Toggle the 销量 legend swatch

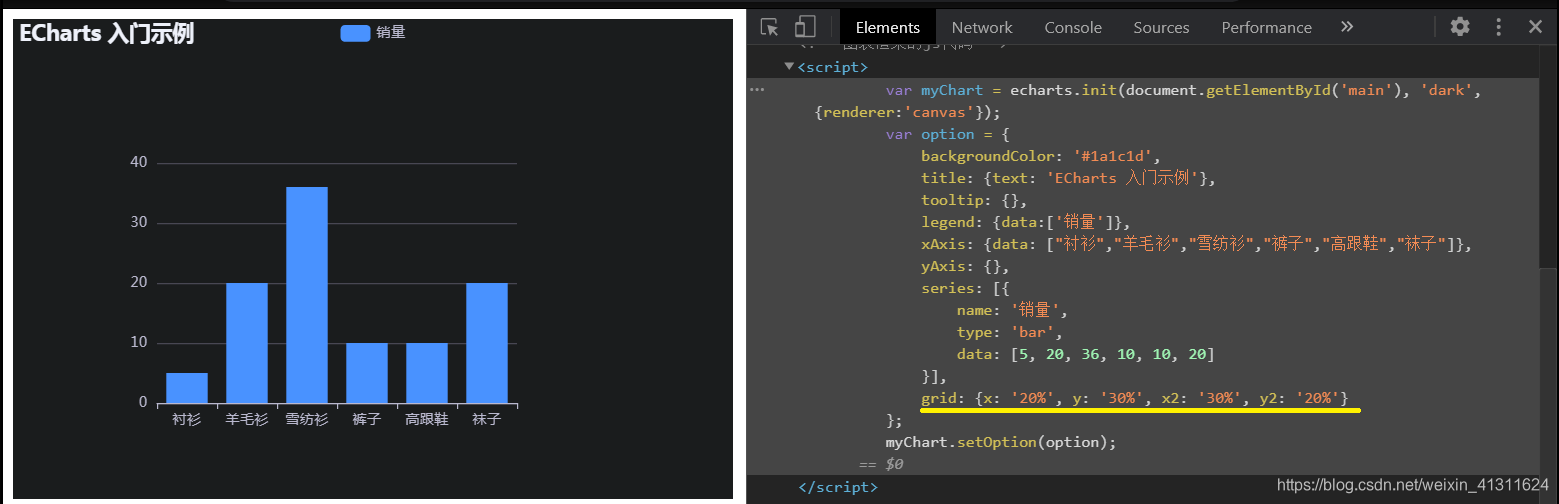[356, 33]
